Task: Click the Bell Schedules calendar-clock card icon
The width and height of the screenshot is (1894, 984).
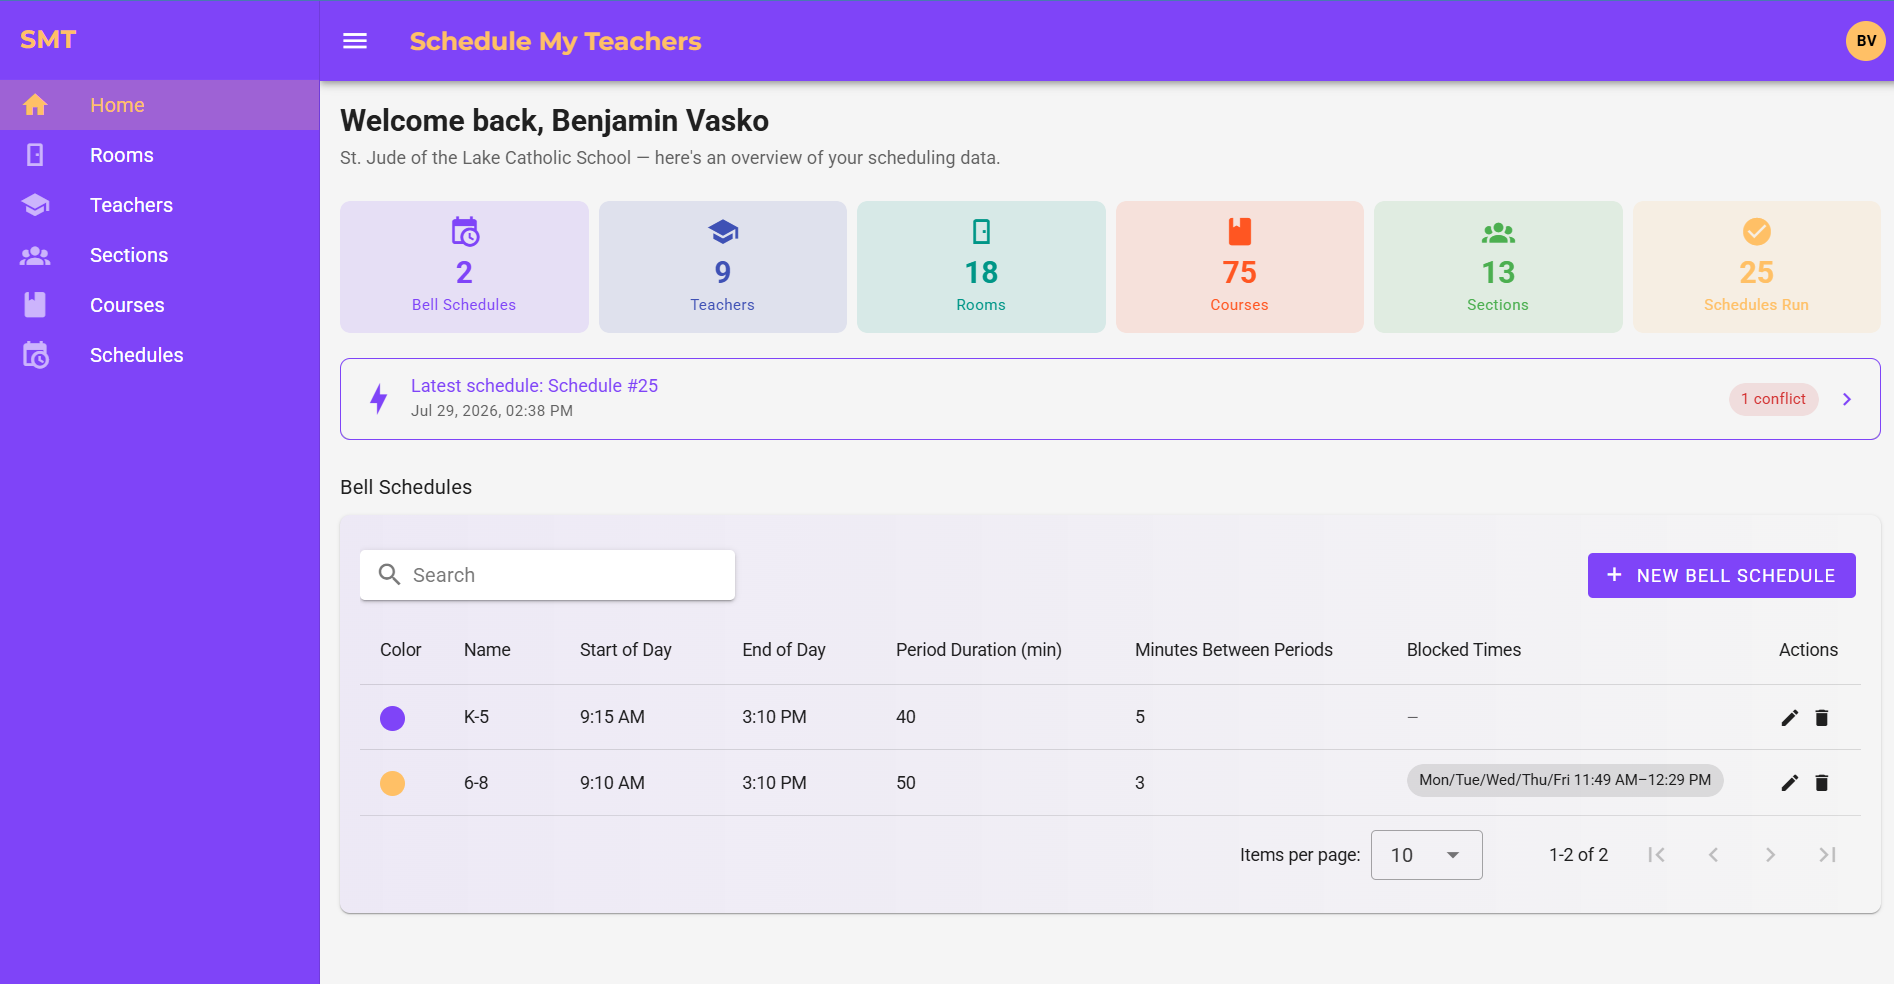Action: point(465,232)
